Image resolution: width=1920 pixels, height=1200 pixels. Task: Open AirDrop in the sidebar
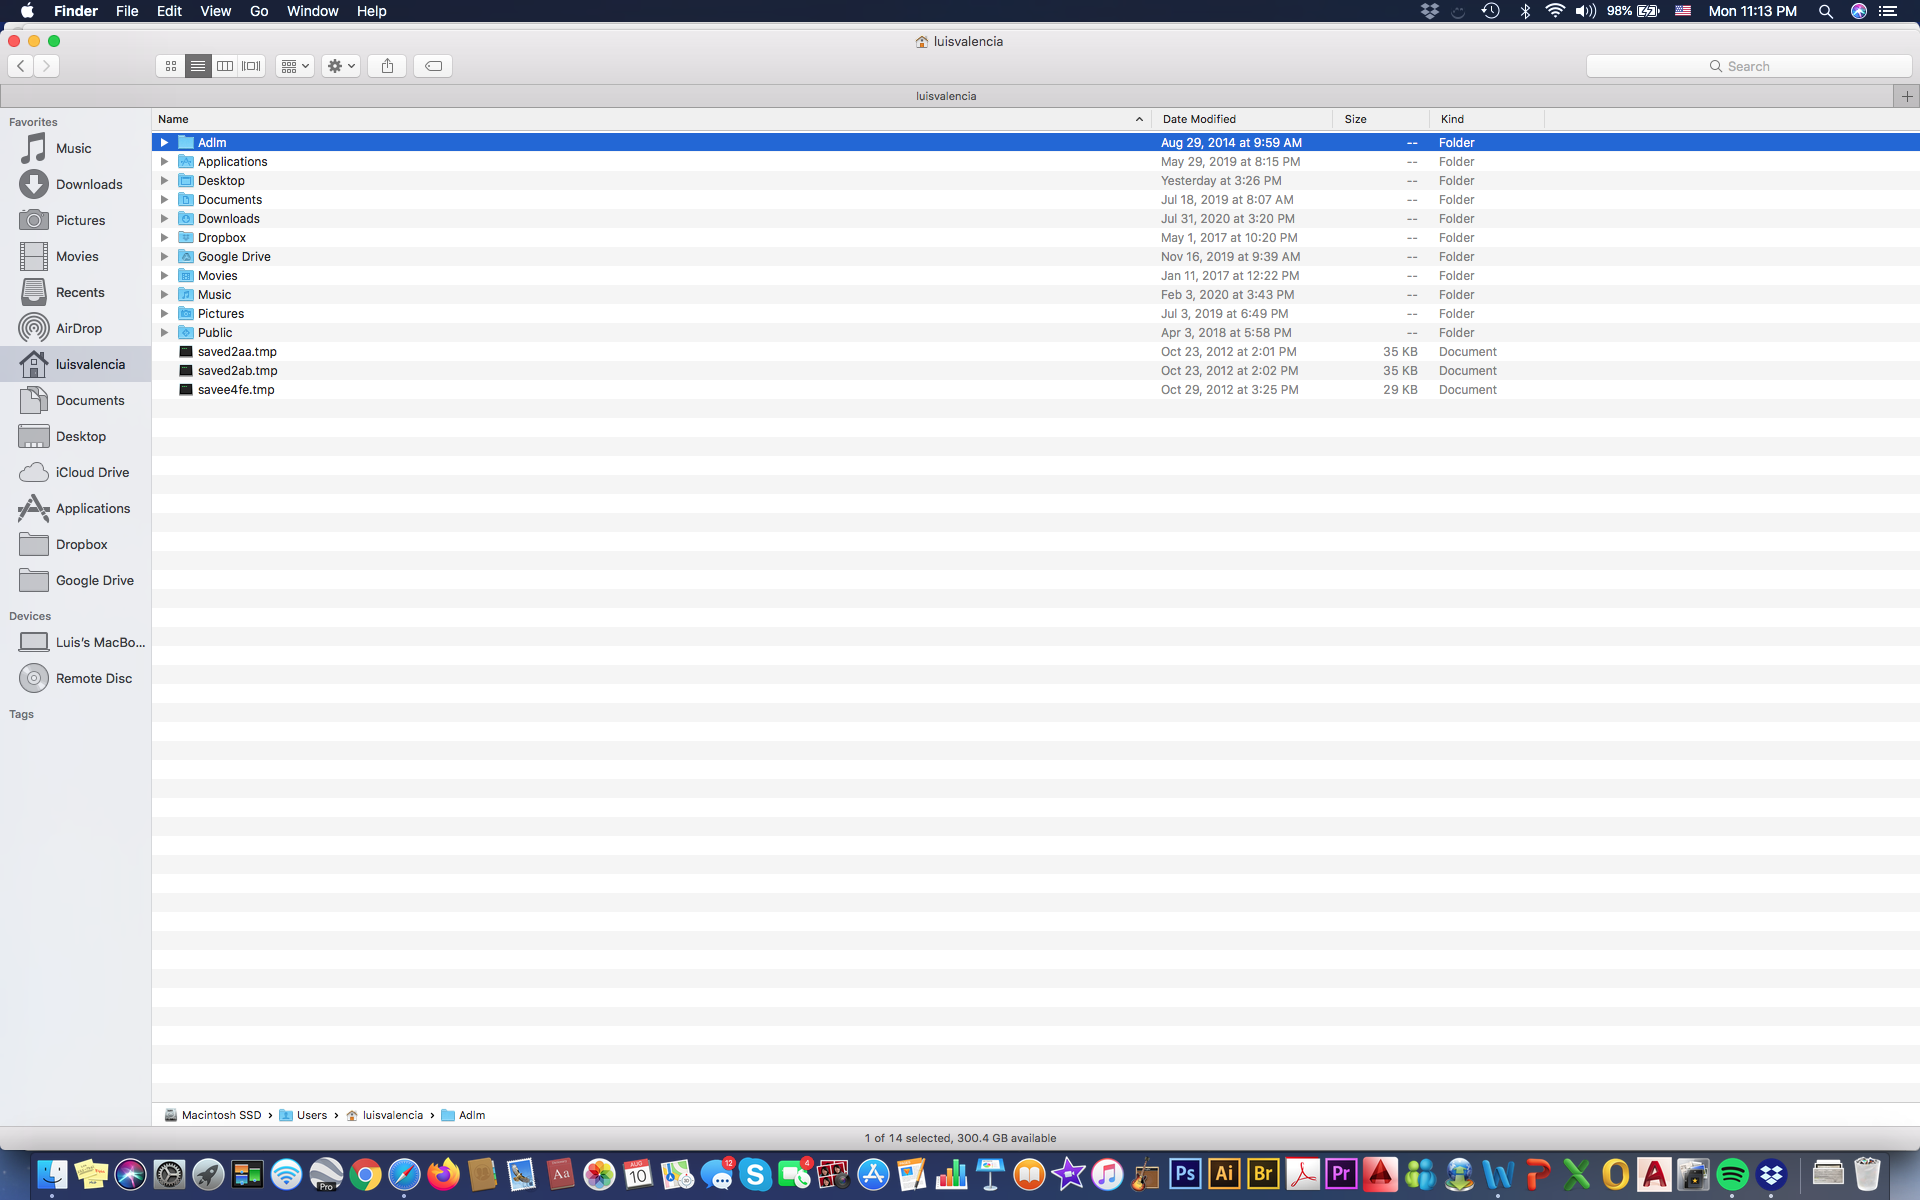(x=78, y=328)
